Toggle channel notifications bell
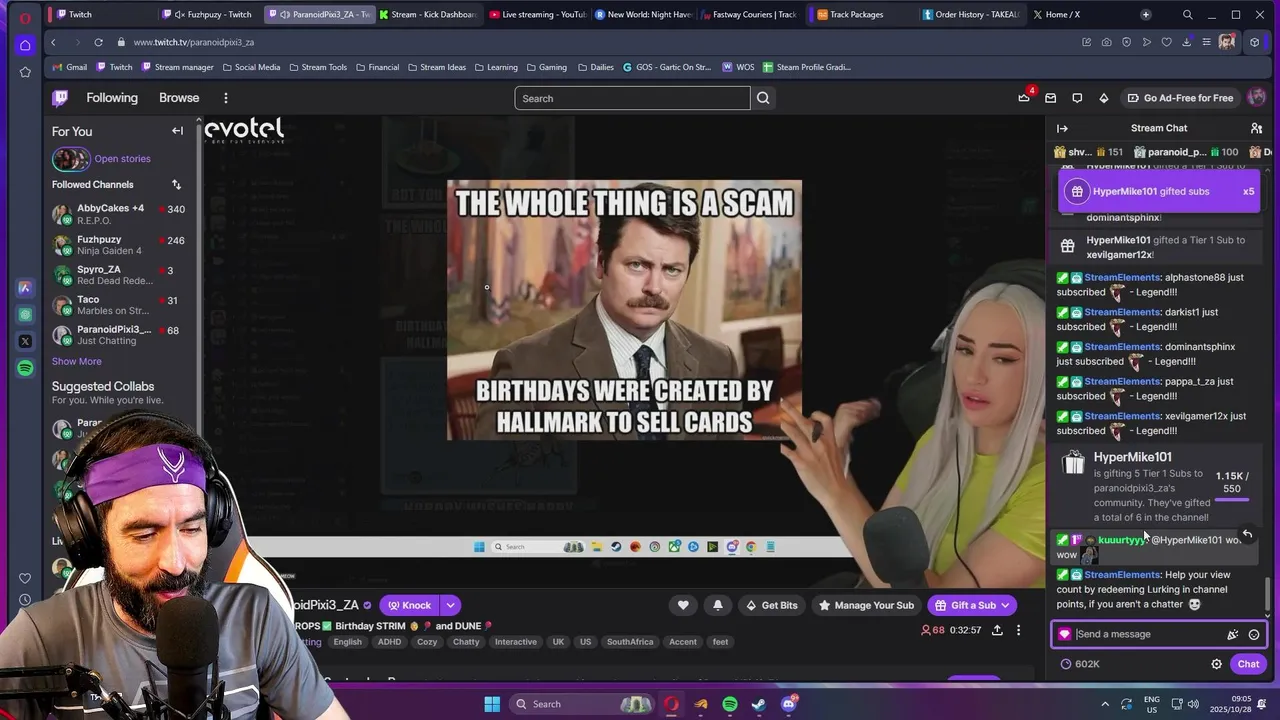The width and height of the screenshot is (1280, 720). click(717, 605)
